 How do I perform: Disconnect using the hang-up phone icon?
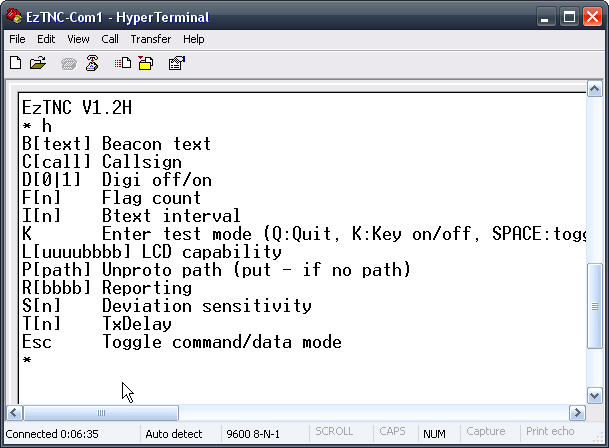(92, 63)
